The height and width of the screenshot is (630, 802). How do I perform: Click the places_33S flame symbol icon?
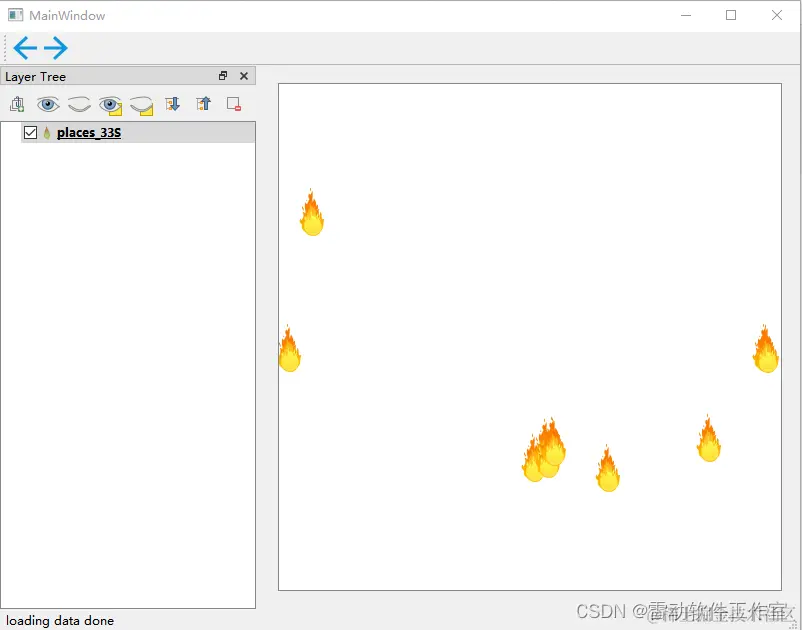point(47,133)
